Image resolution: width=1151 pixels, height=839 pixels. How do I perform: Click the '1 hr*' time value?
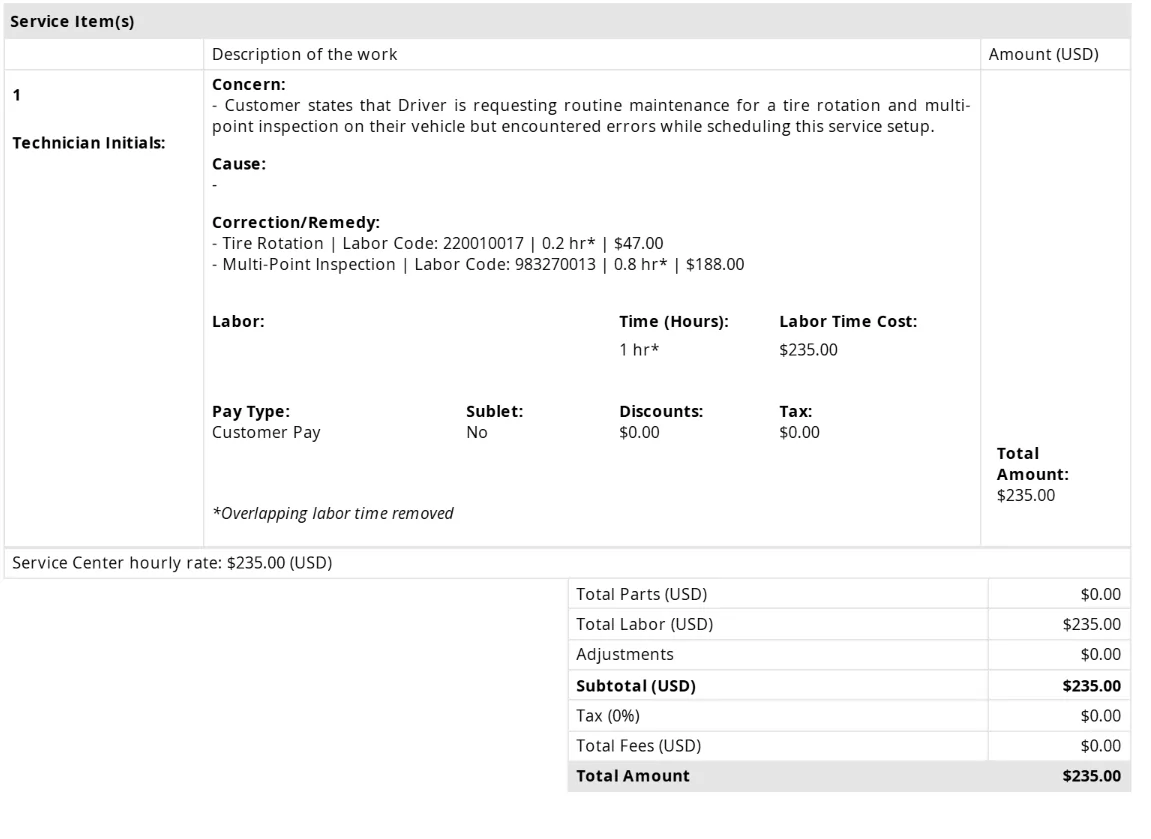pyautogui.click(x=639, y=349)
